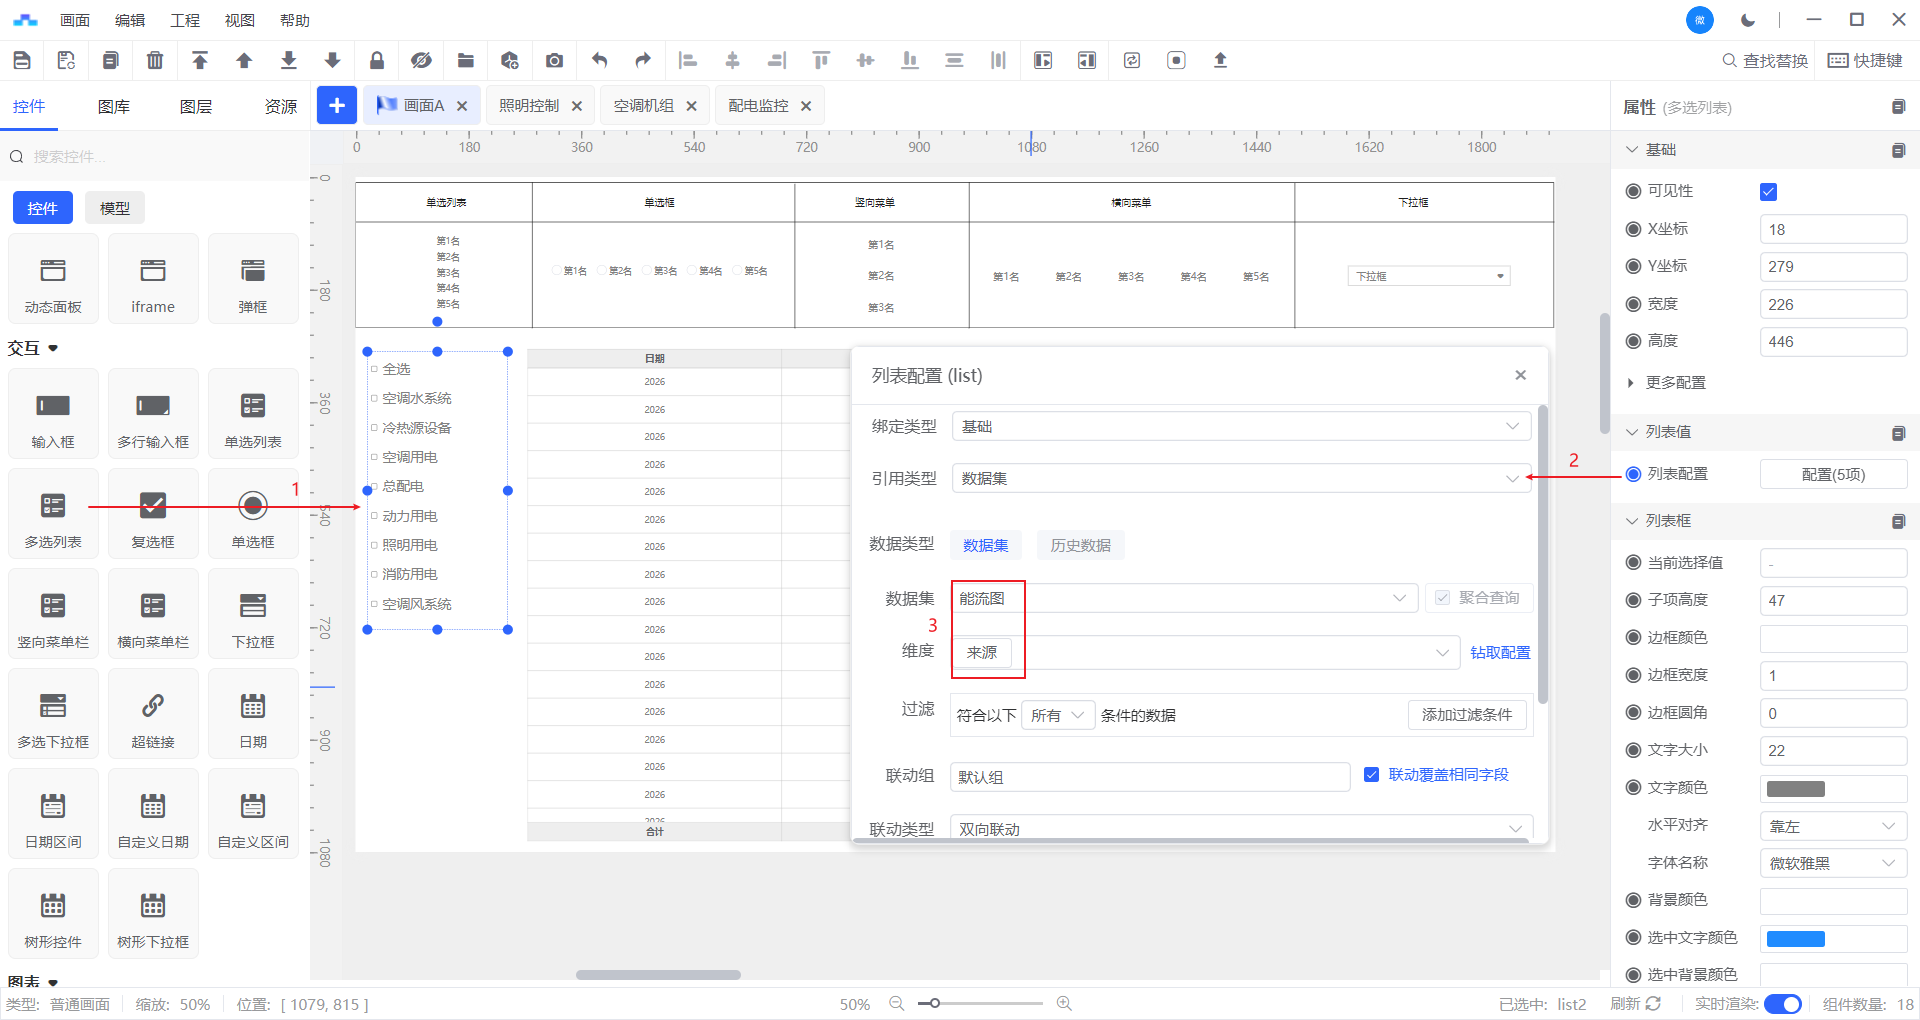The height and width of the screenshot is (1020, 1920).
Task: Click the save icon in the toolbar
Action: click(x=22, y=60)
